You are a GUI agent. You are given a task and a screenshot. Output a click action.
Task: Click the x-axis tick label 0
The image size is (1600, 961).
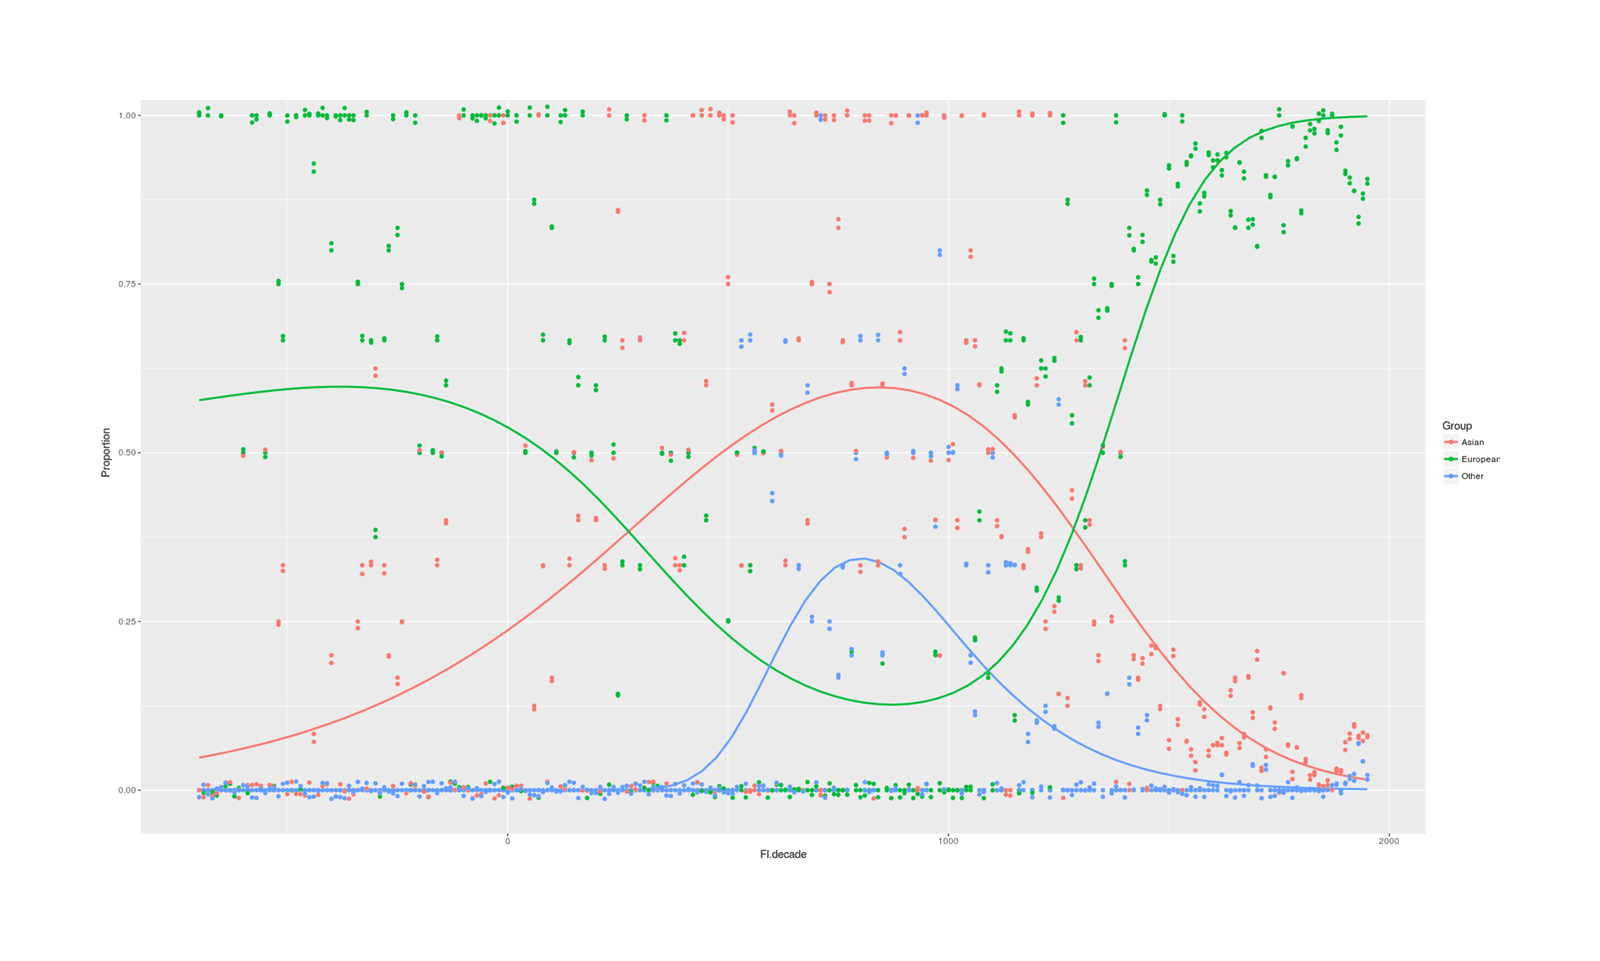[507, 841]
